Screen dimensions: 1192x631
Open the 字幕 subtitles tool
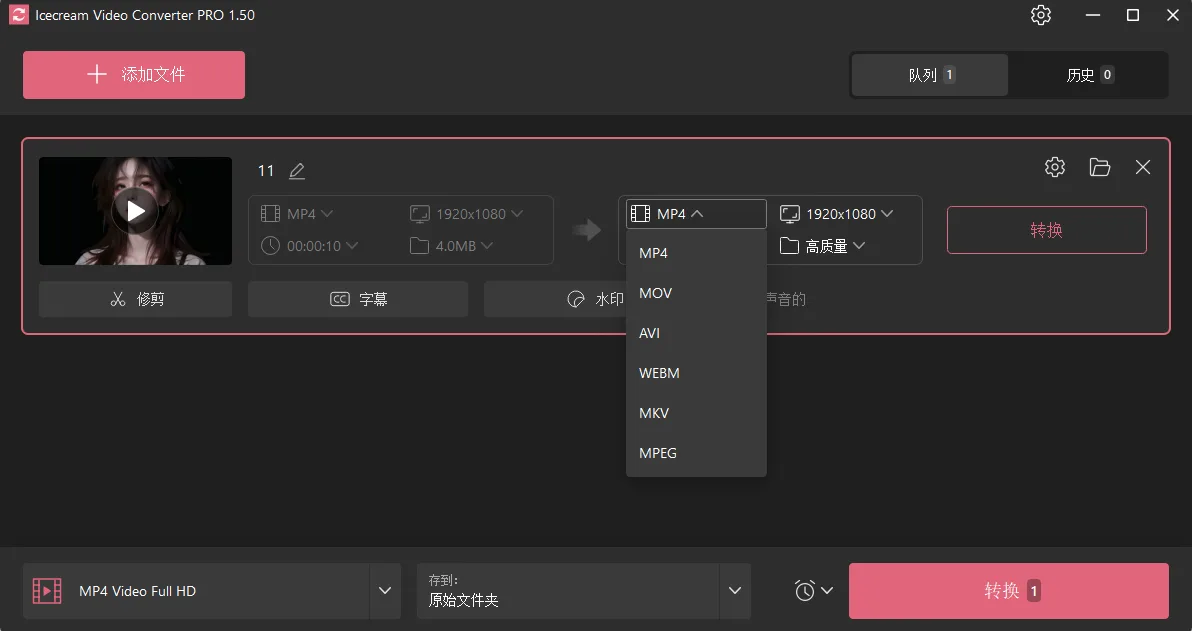click(357, 299)
